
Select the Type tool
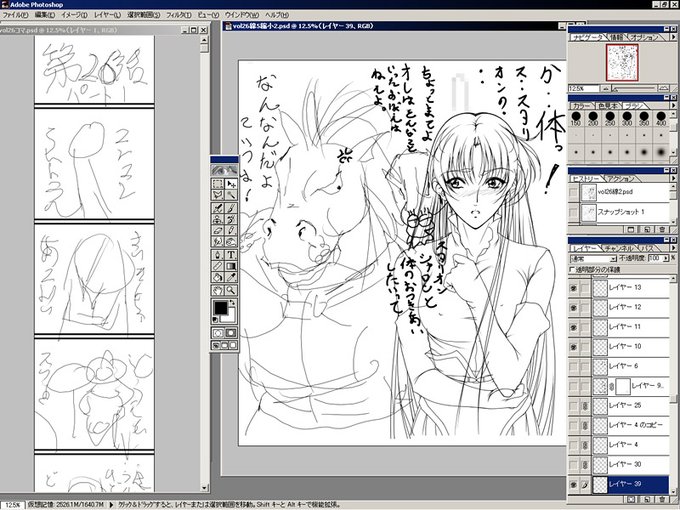231,255
